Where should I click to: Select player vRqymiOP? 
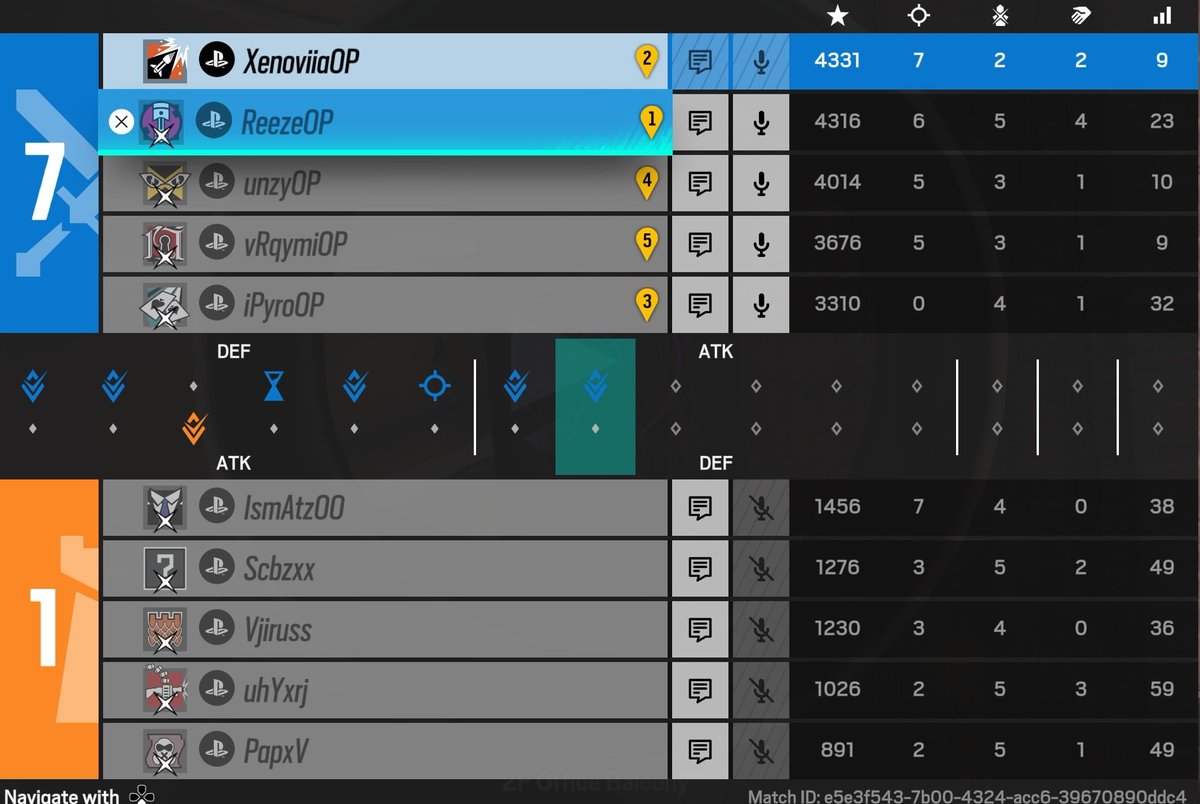[x=385, y=244]
